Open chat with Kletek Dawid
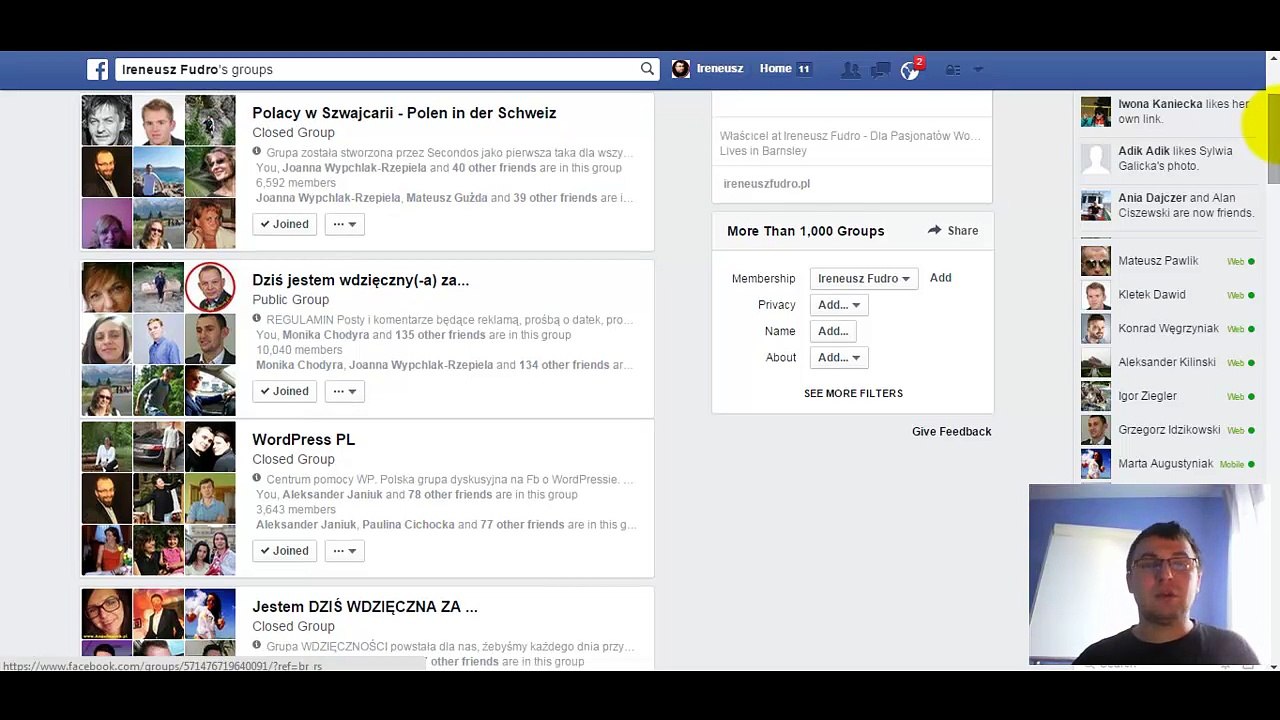This screenshot has width=1280, height=720. click(1168, 295)
